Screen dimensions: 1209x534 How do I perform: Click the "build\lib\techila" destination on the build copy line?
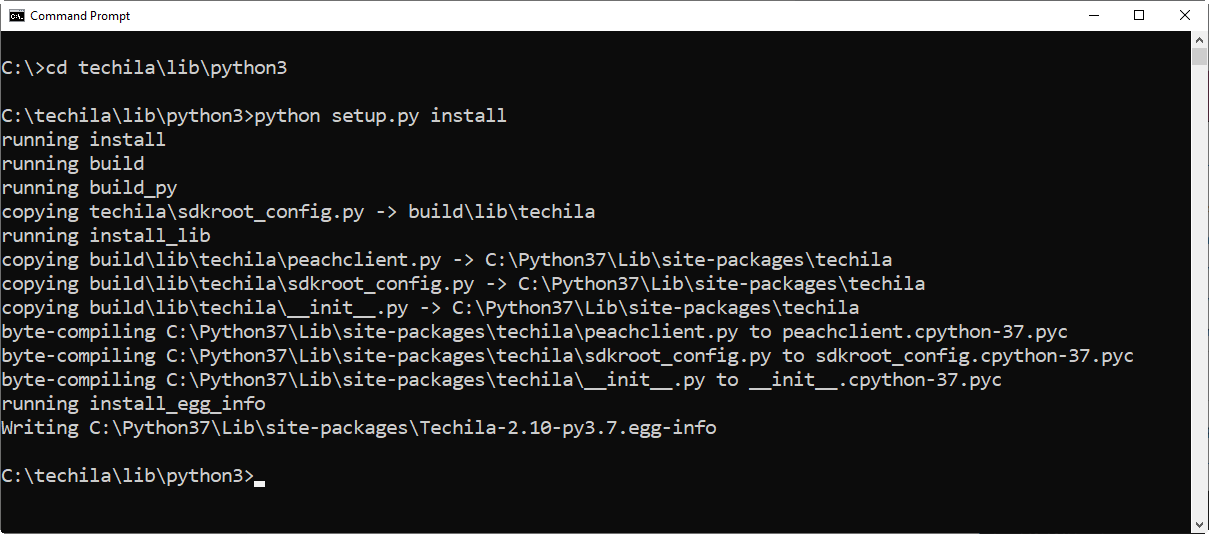[496, 212]
